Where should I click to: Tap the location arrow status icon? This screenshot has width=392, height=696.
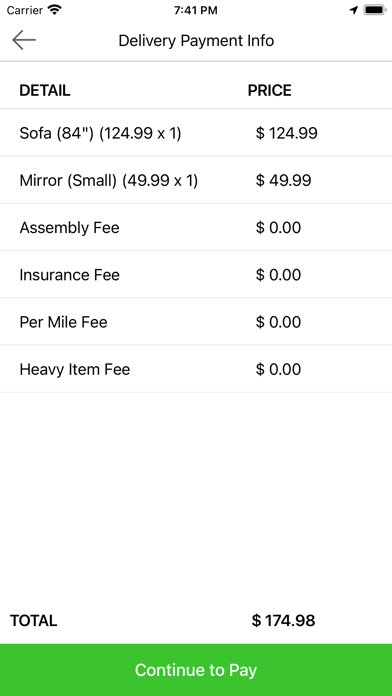[x=353, y=10]
